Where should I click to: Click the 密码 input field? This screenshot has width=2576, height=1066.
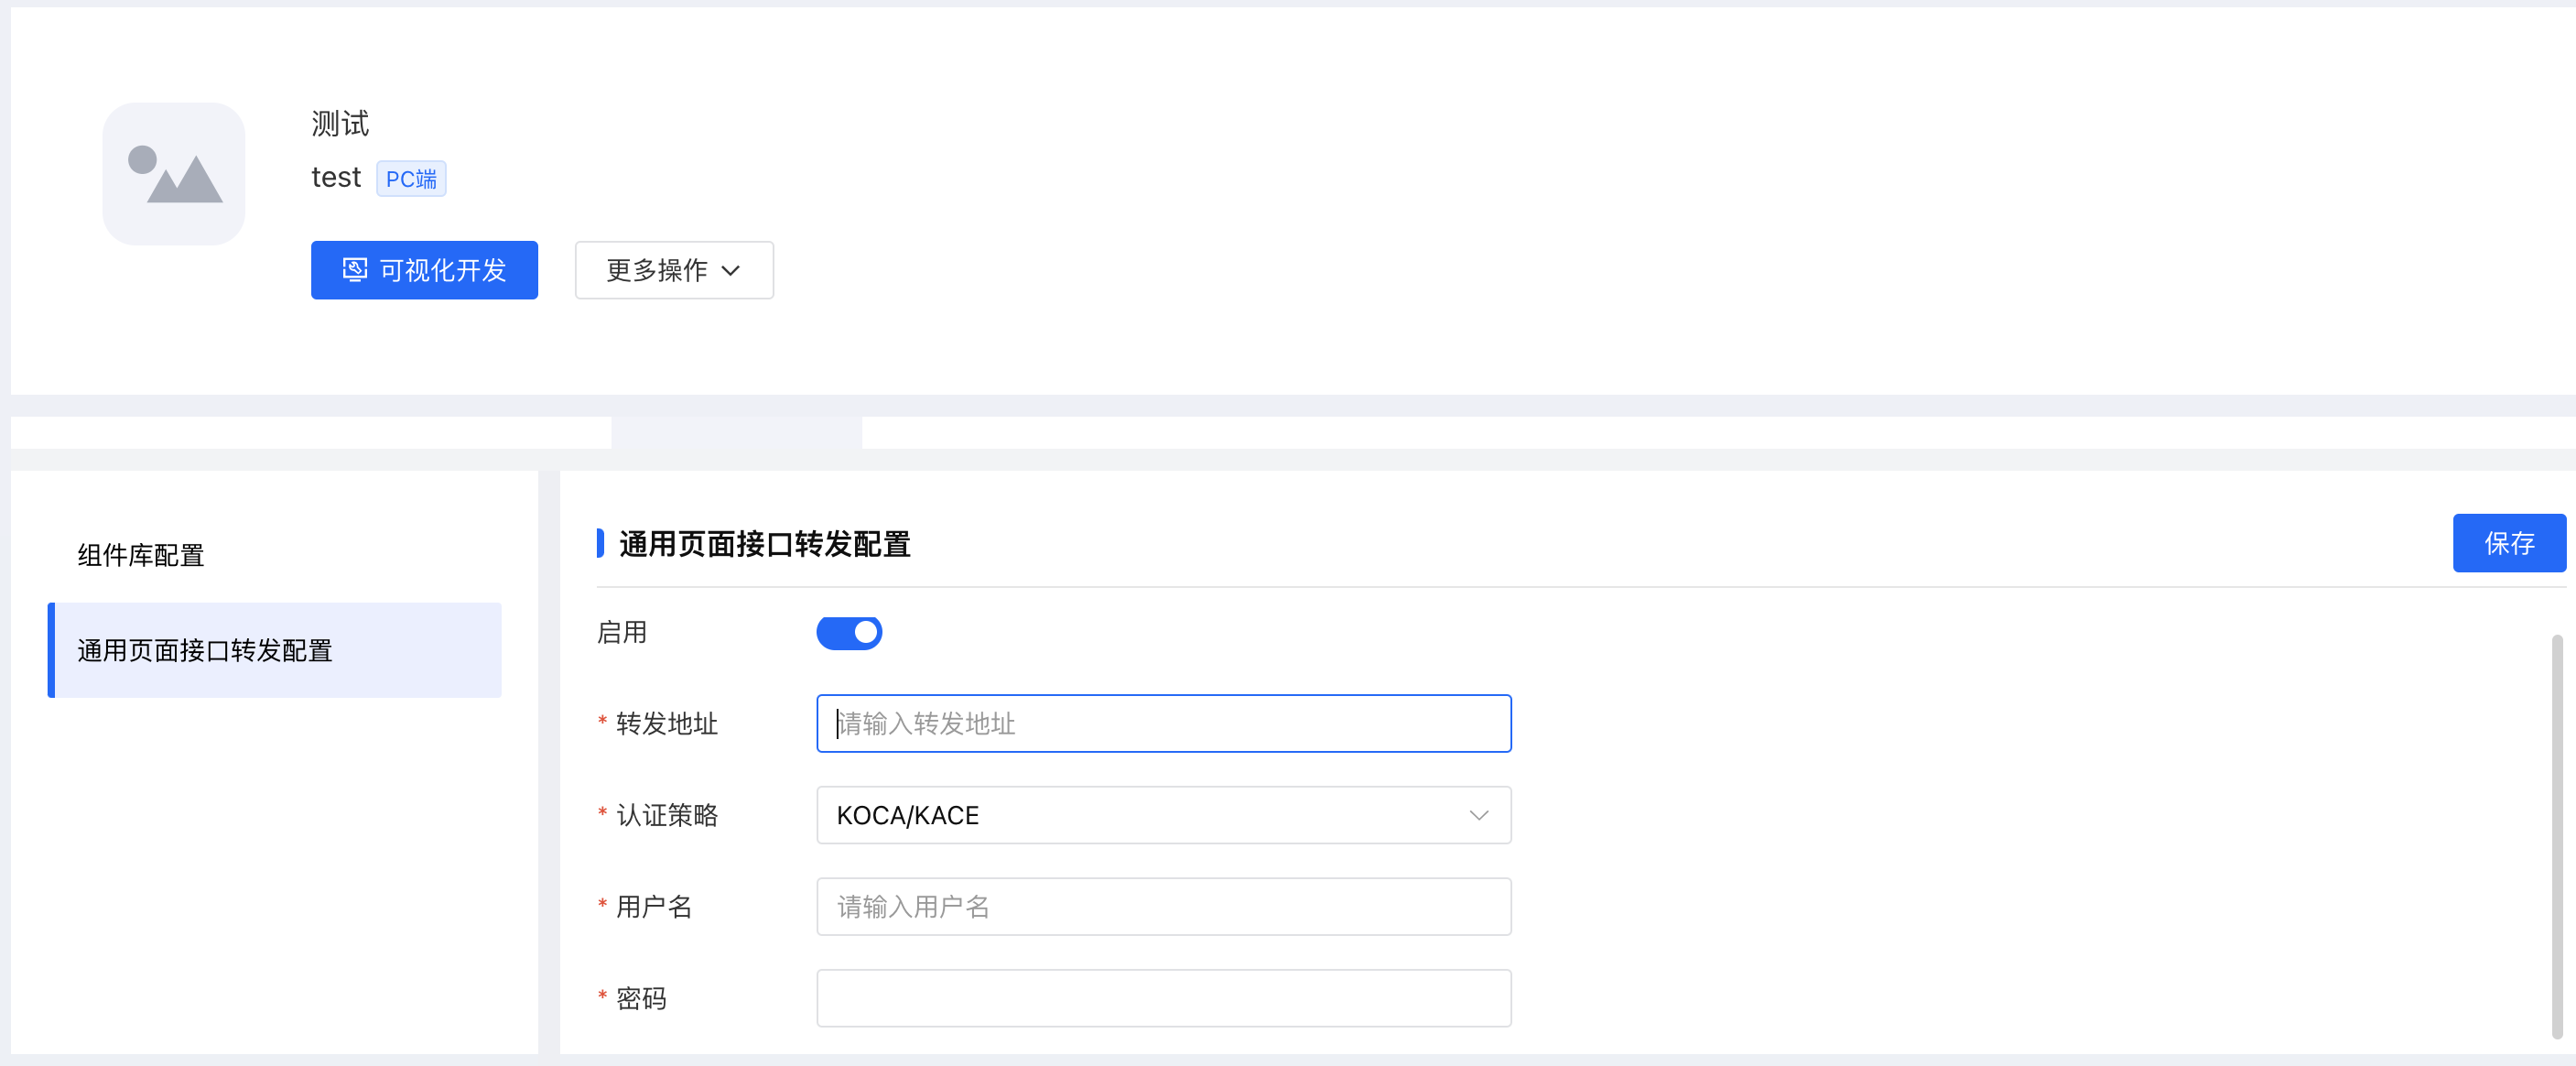(1164, 998)
